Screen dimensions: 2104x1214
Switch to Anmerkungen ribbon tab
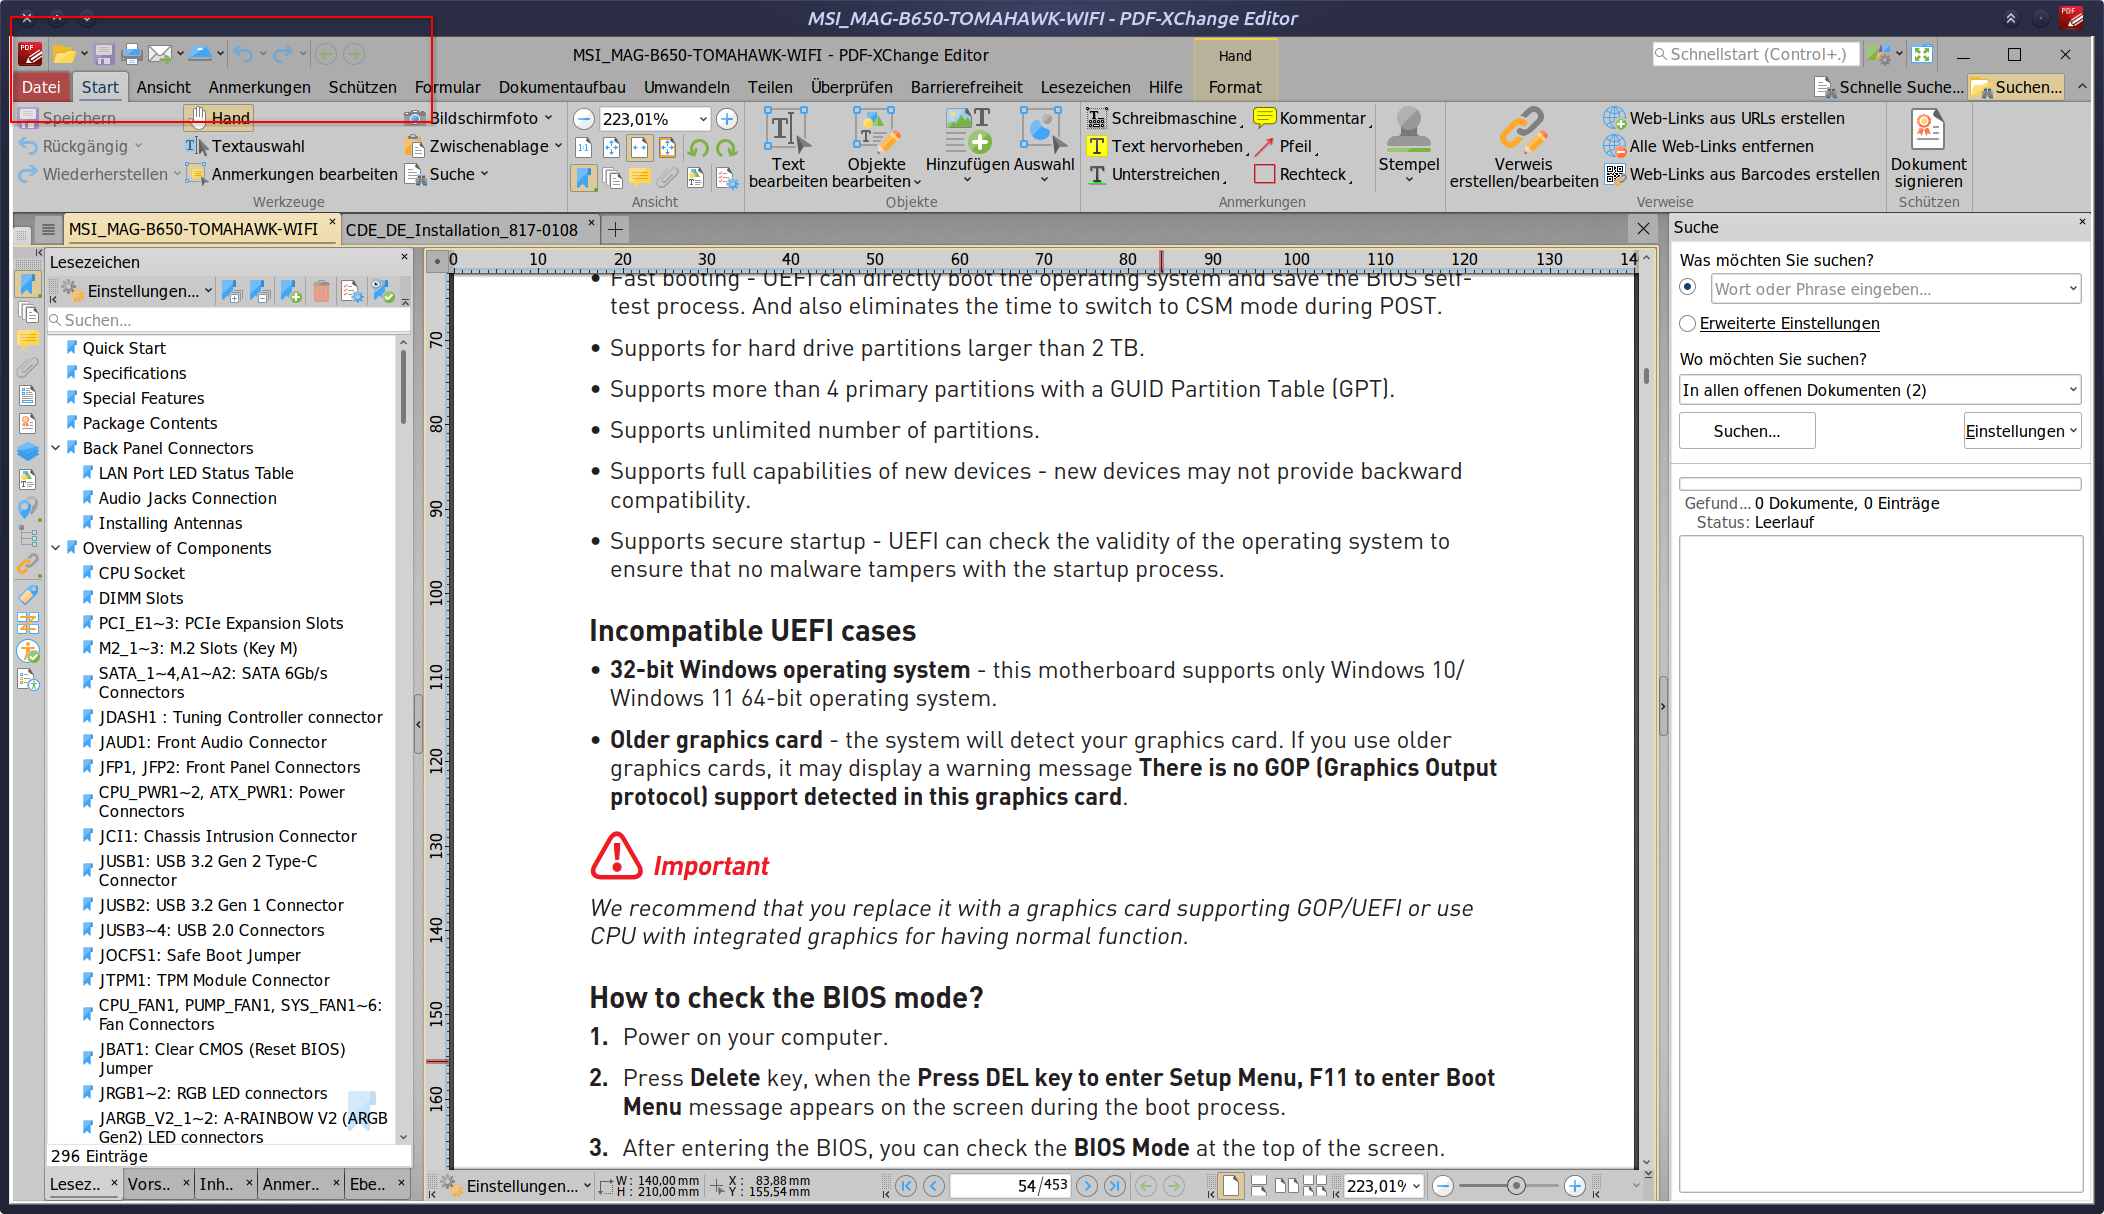pos(259,87)
